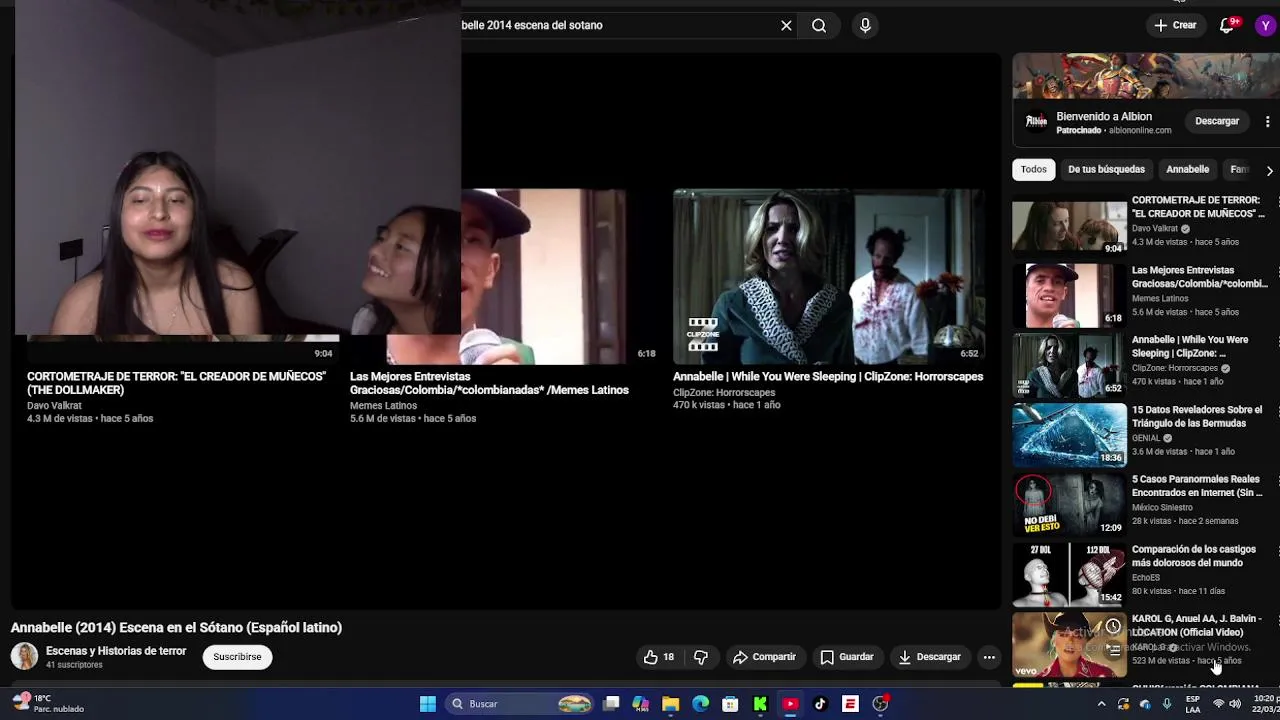Open microphone tray indicator

coord(1166,704)
